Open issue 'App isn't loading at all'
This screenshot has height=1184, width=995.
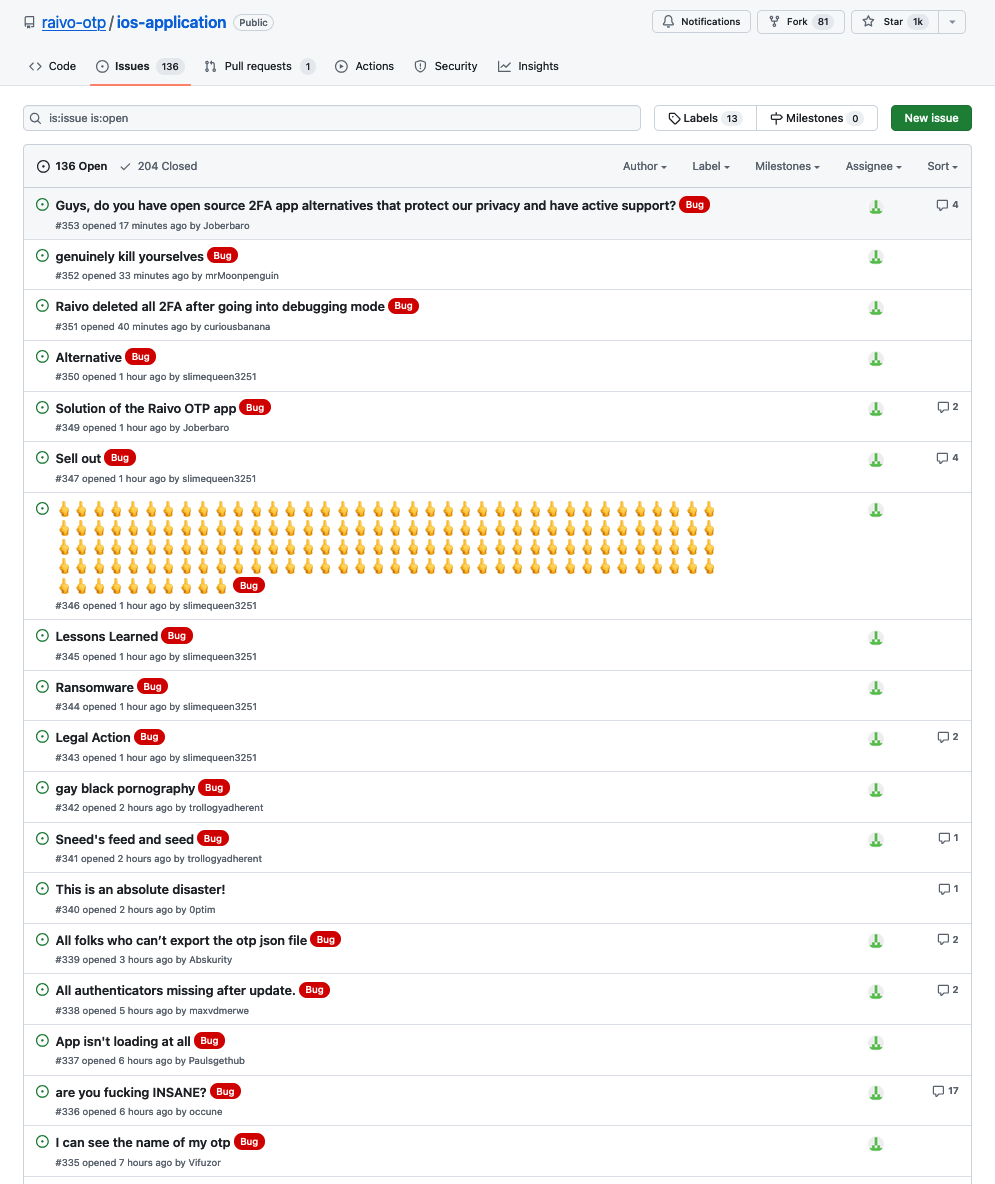[123, 1041]
